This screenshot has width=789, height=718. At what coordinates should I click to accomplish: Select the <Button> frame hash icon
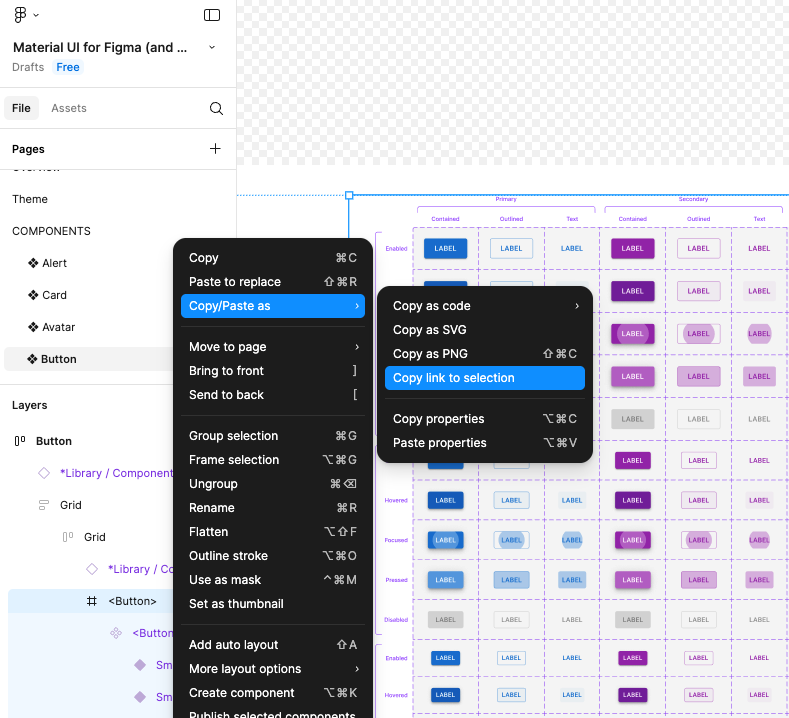92,601
